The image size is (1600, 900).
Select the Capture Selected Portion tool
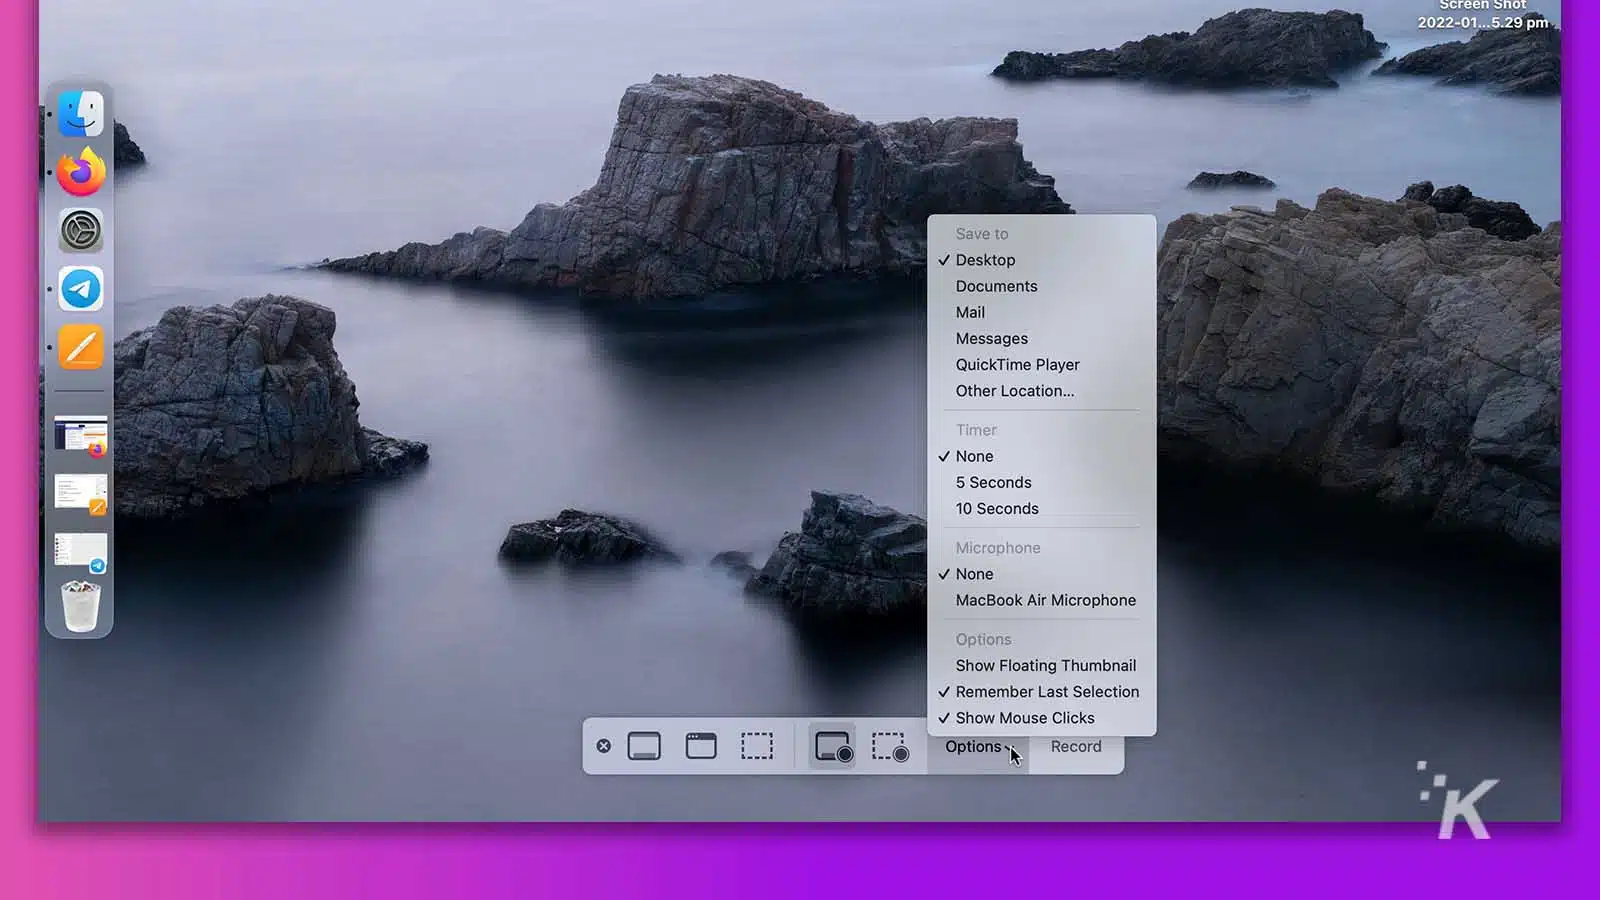point(757,744)
